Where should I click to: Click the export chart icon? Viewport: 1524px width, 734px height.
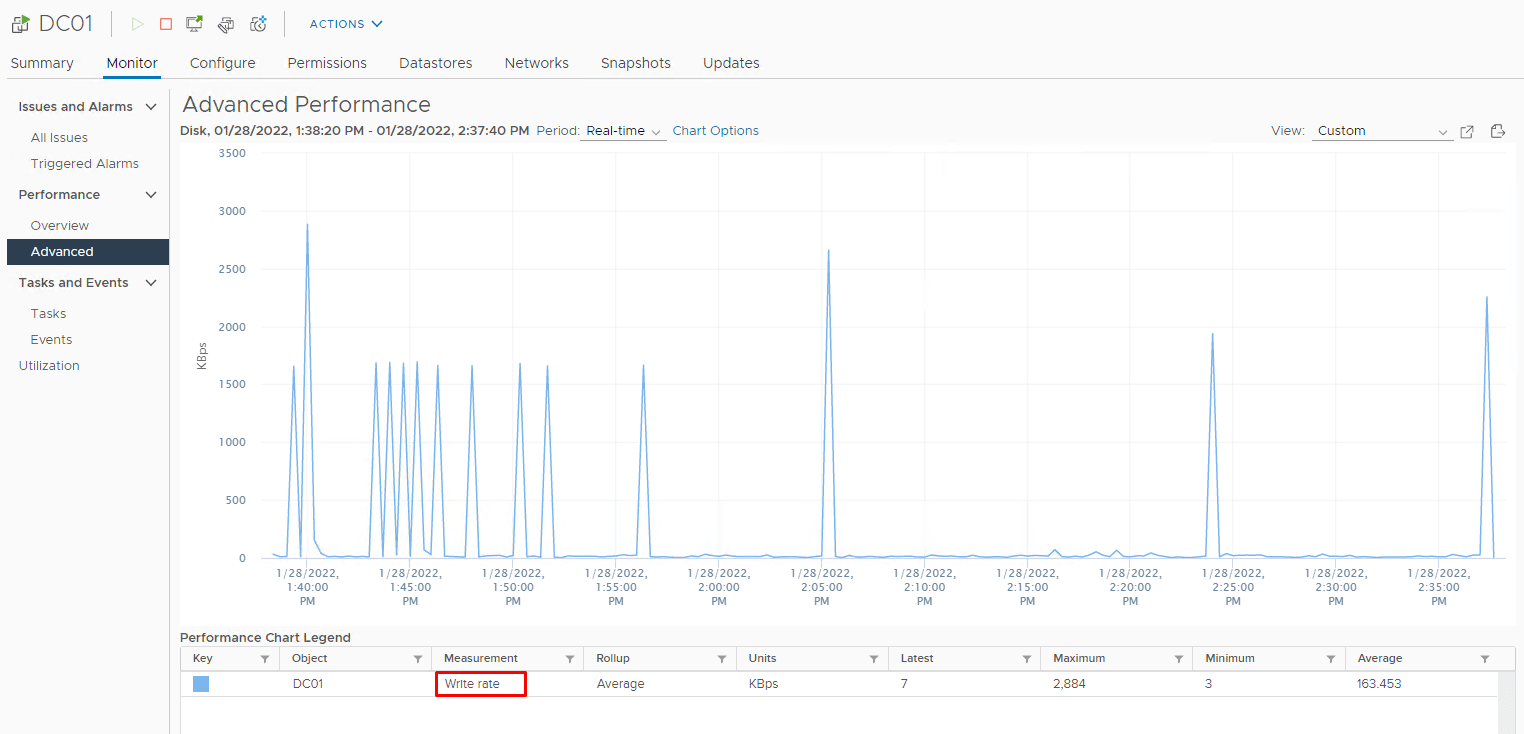(1498, 132)
